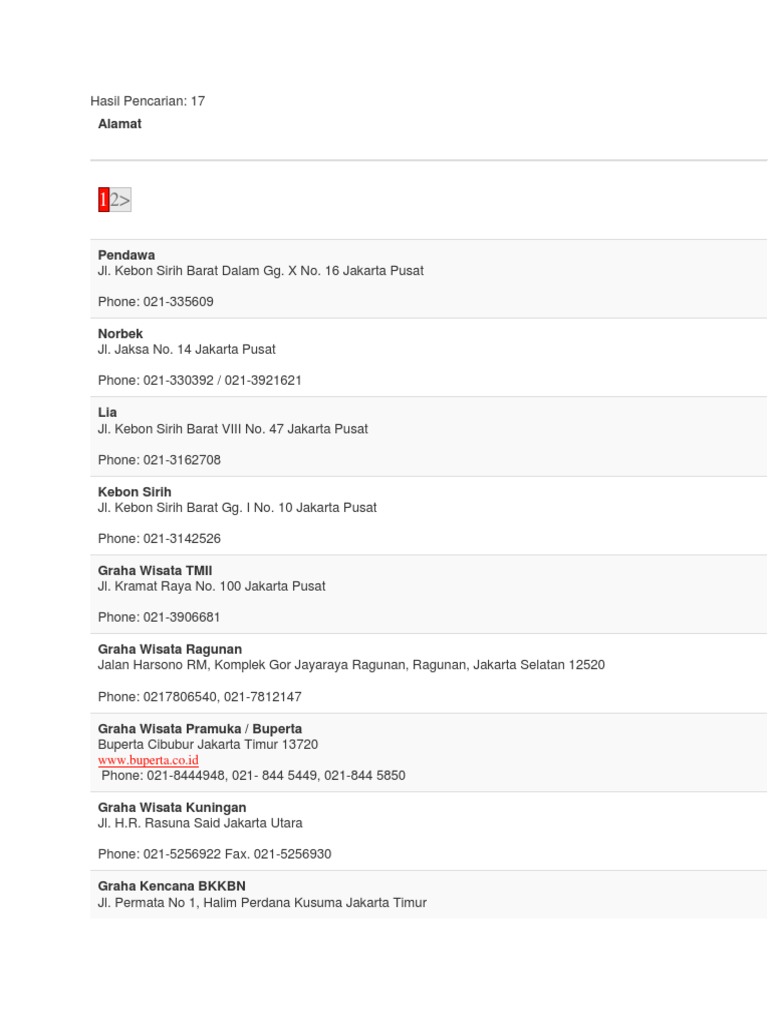Select the Lia listing name
The image size is (768, 1024).
coord(107,412)
